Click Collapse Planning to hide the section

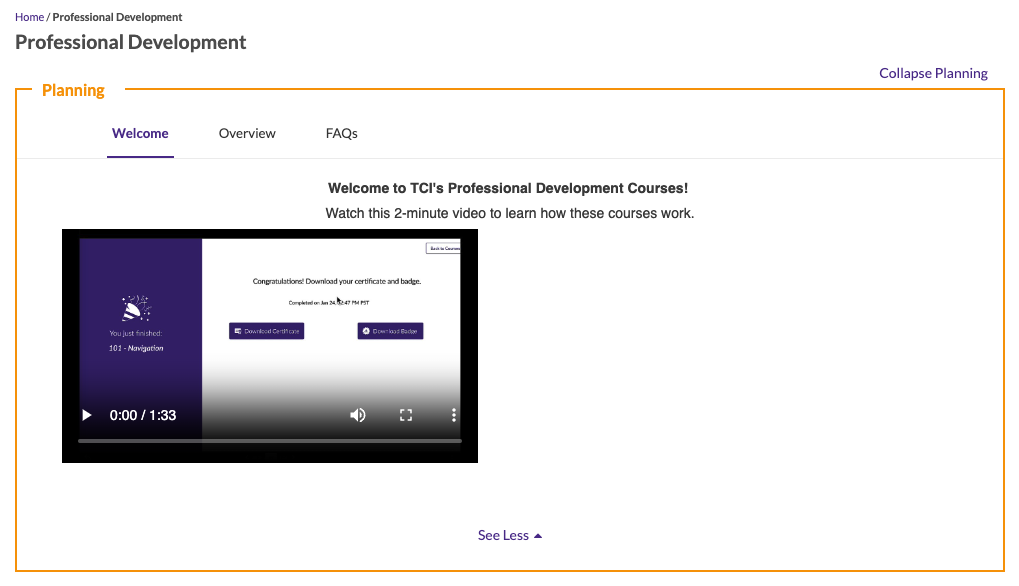(932, 72)
